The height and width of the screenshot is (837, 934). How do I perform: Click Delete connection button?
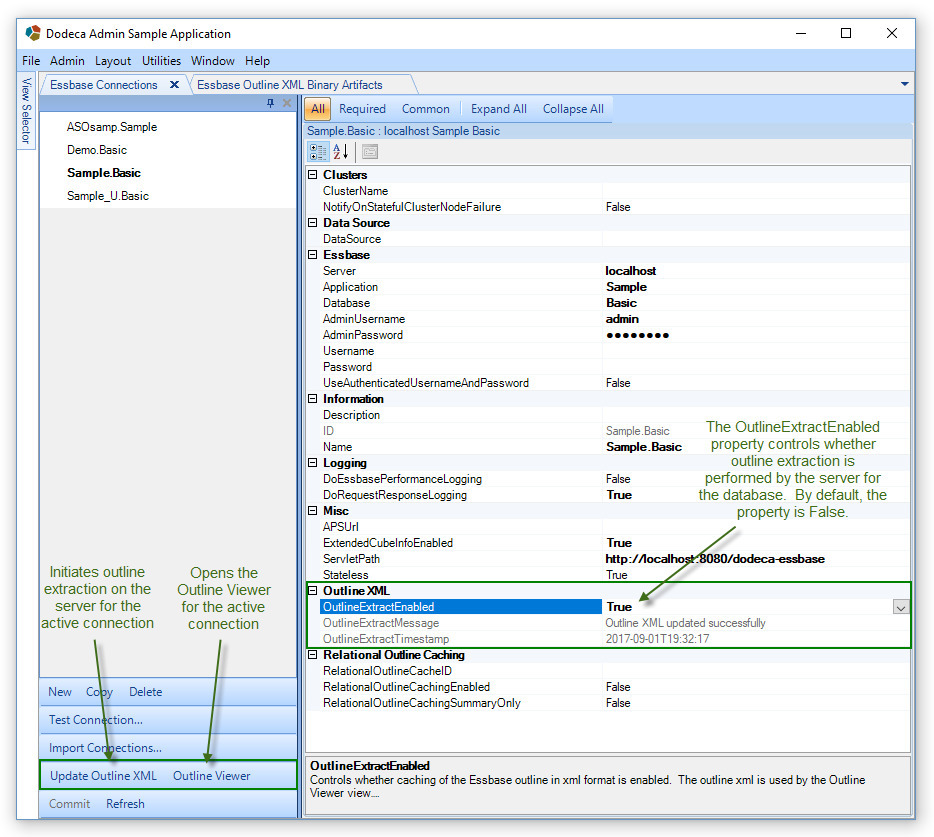pyautogui.click(x=145, y=692)
